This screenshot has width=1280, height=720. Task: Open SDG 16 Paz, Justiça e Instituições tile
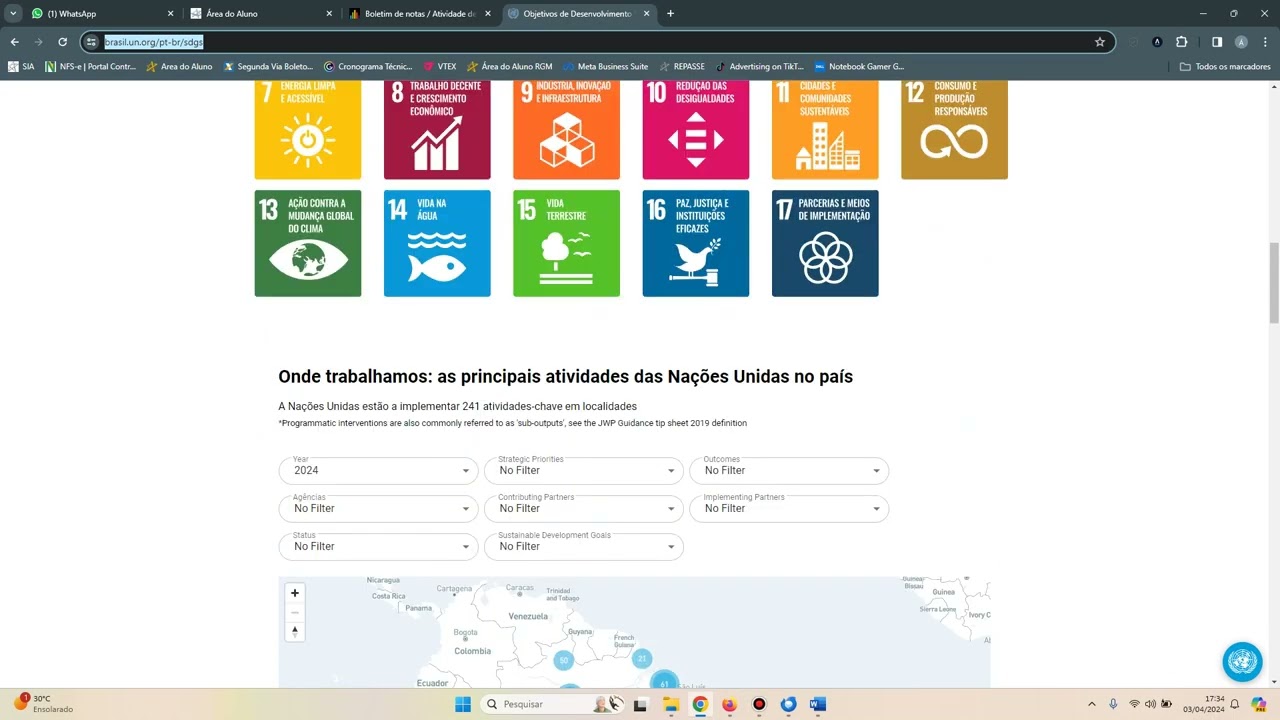[x=696, y=243]
